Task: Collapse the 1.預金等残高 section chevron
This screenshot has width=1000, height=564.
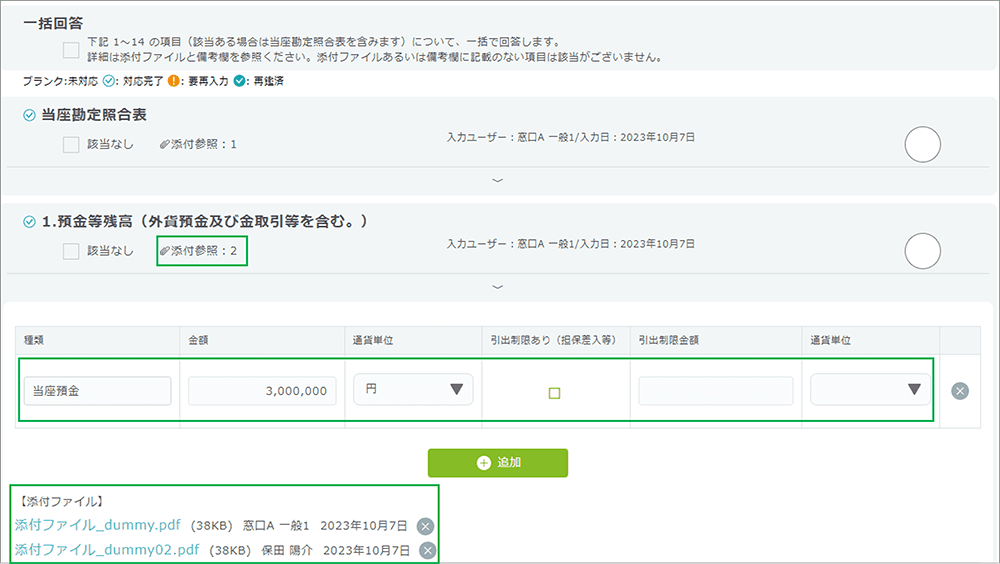Action: [498, 287]
